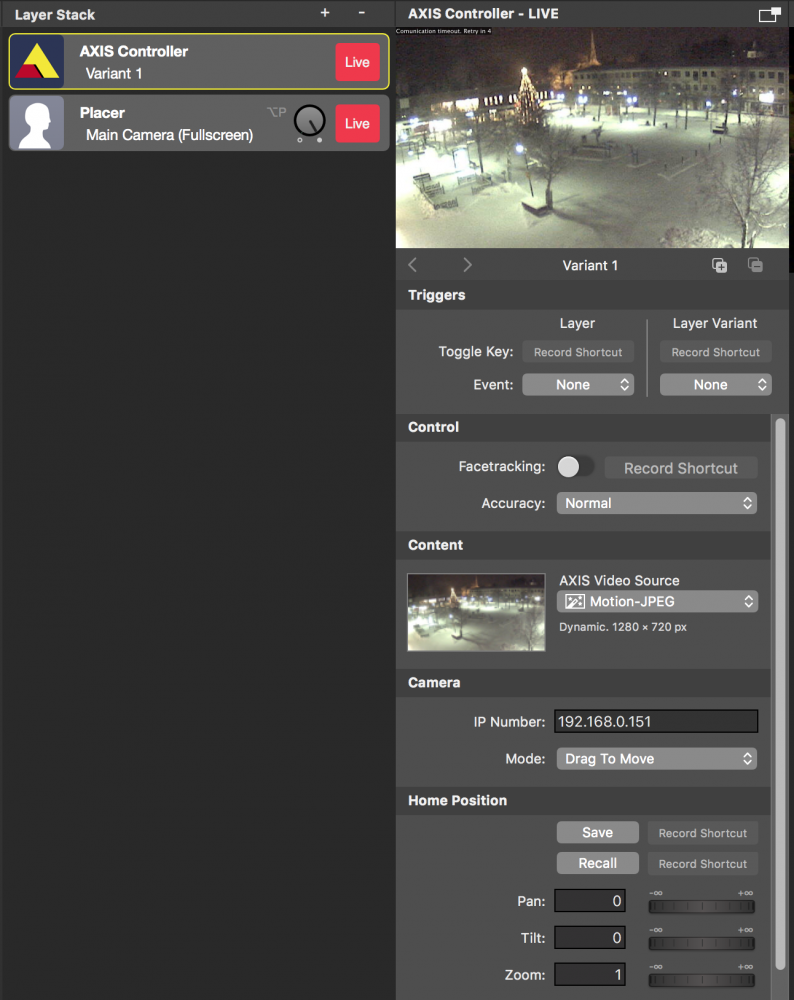794x1000 pixels.
Task: Click the Variant 1 title below the preview
Action: (x=590, y=265)
